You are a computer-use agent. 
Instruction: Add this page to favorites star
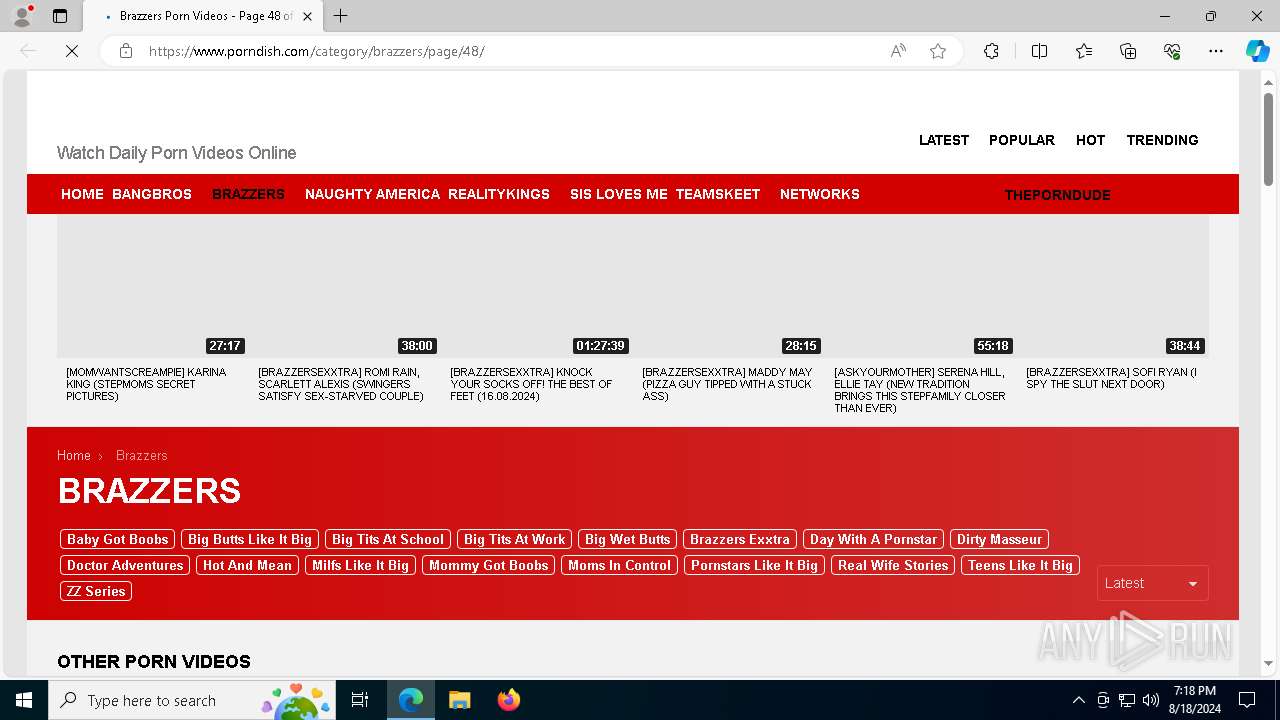point(938,51)
